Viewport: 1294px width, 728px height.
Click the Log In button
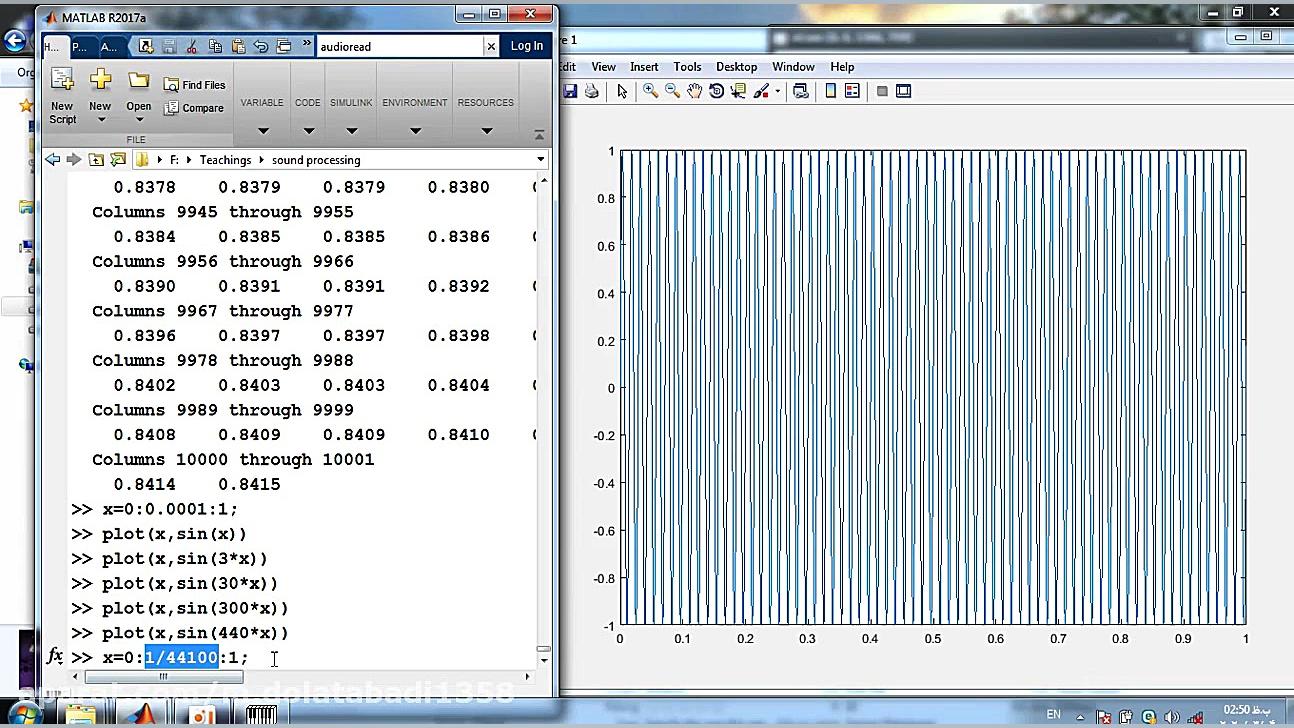pyautogui.click(x=527, y=46)
